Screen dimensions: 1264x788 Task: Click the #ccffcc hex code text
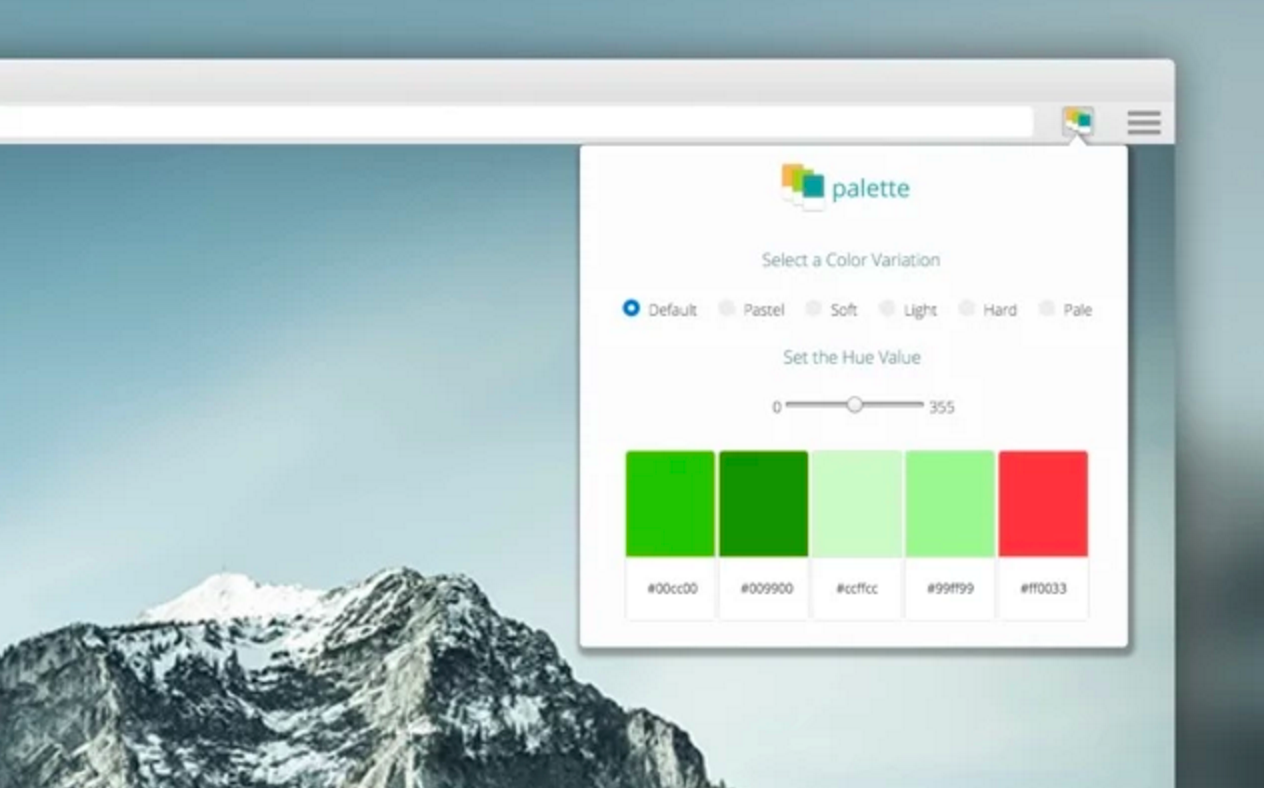pyautogui.click(x=857, y=588)
